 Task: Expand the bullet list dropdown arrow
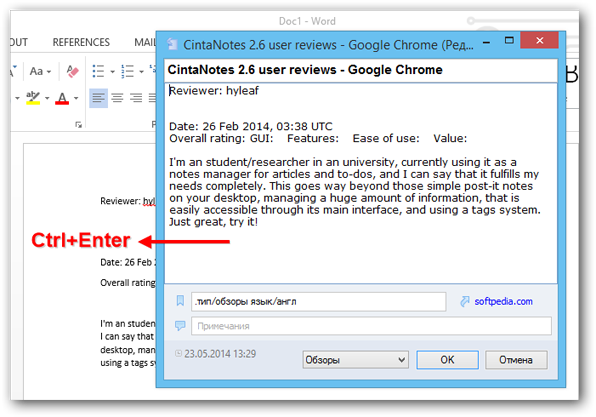(x=113, y=71)
